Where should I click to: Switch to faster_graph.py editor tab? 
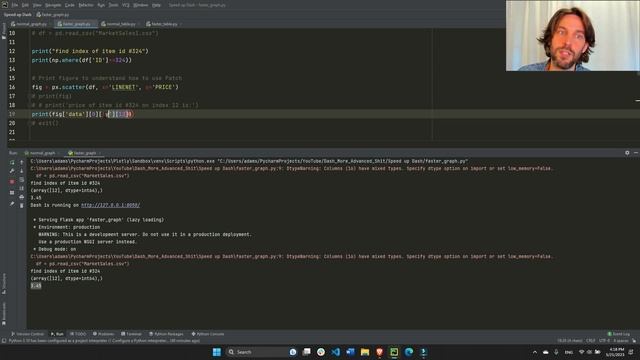[x=76, y=24]
